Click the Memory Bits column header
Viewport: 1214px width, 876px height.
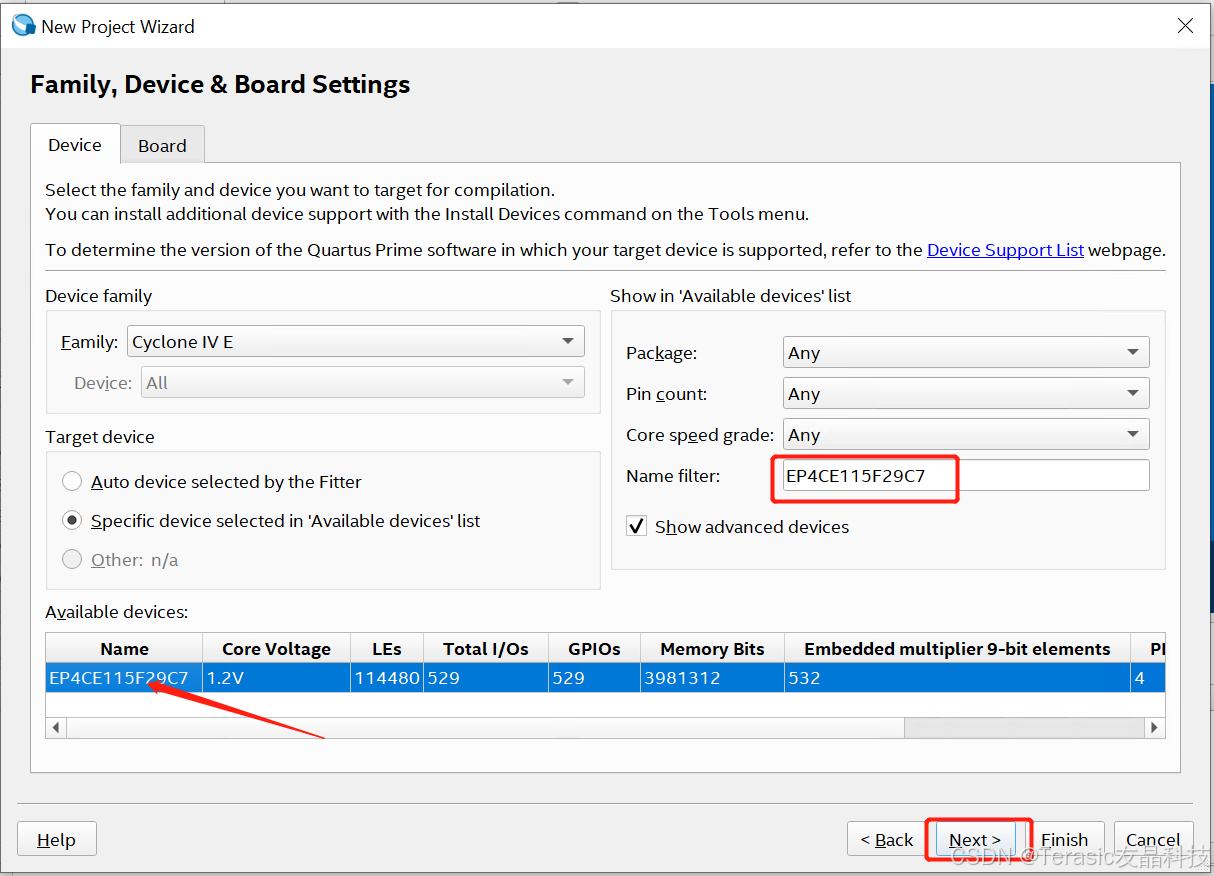[x=712, y=648]
